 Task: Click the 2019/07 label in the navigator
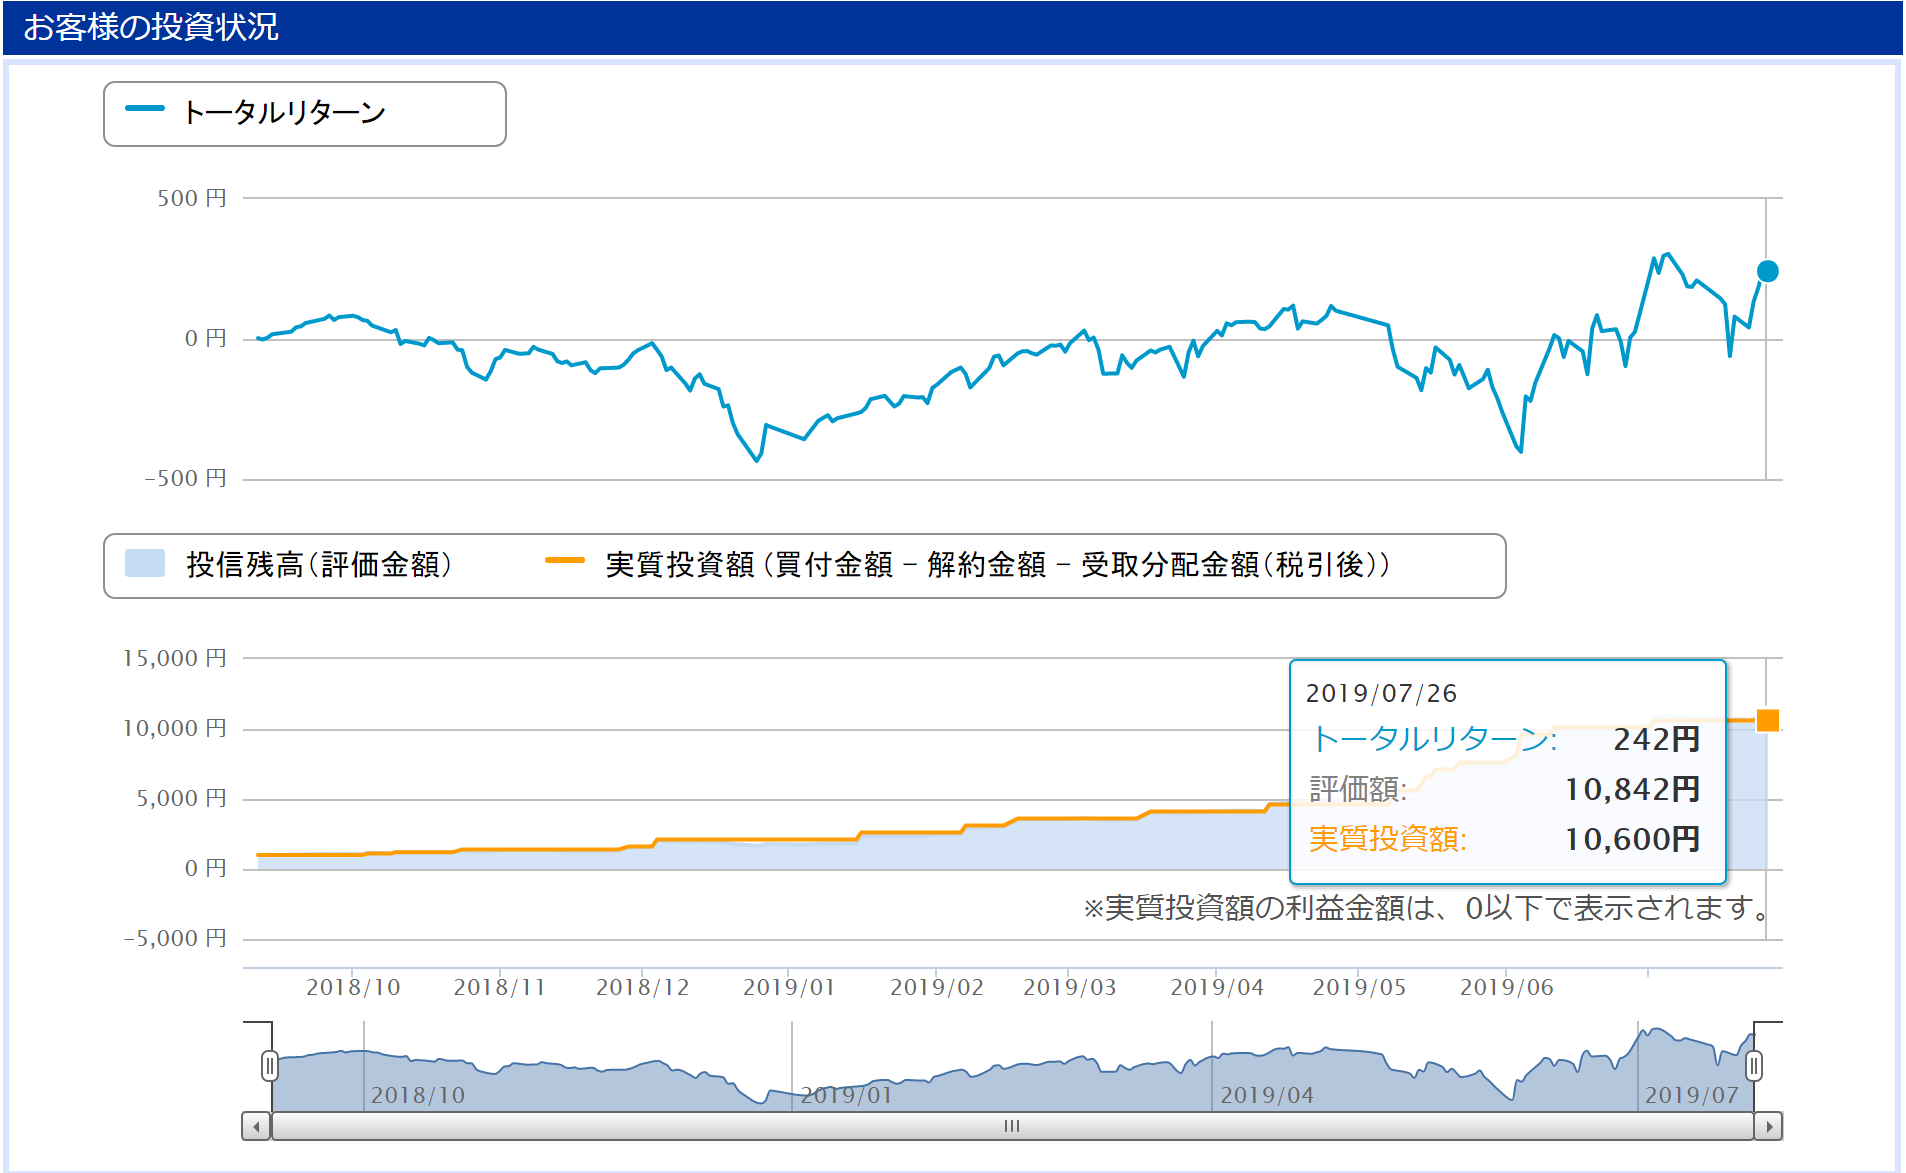point(1691,1095)
